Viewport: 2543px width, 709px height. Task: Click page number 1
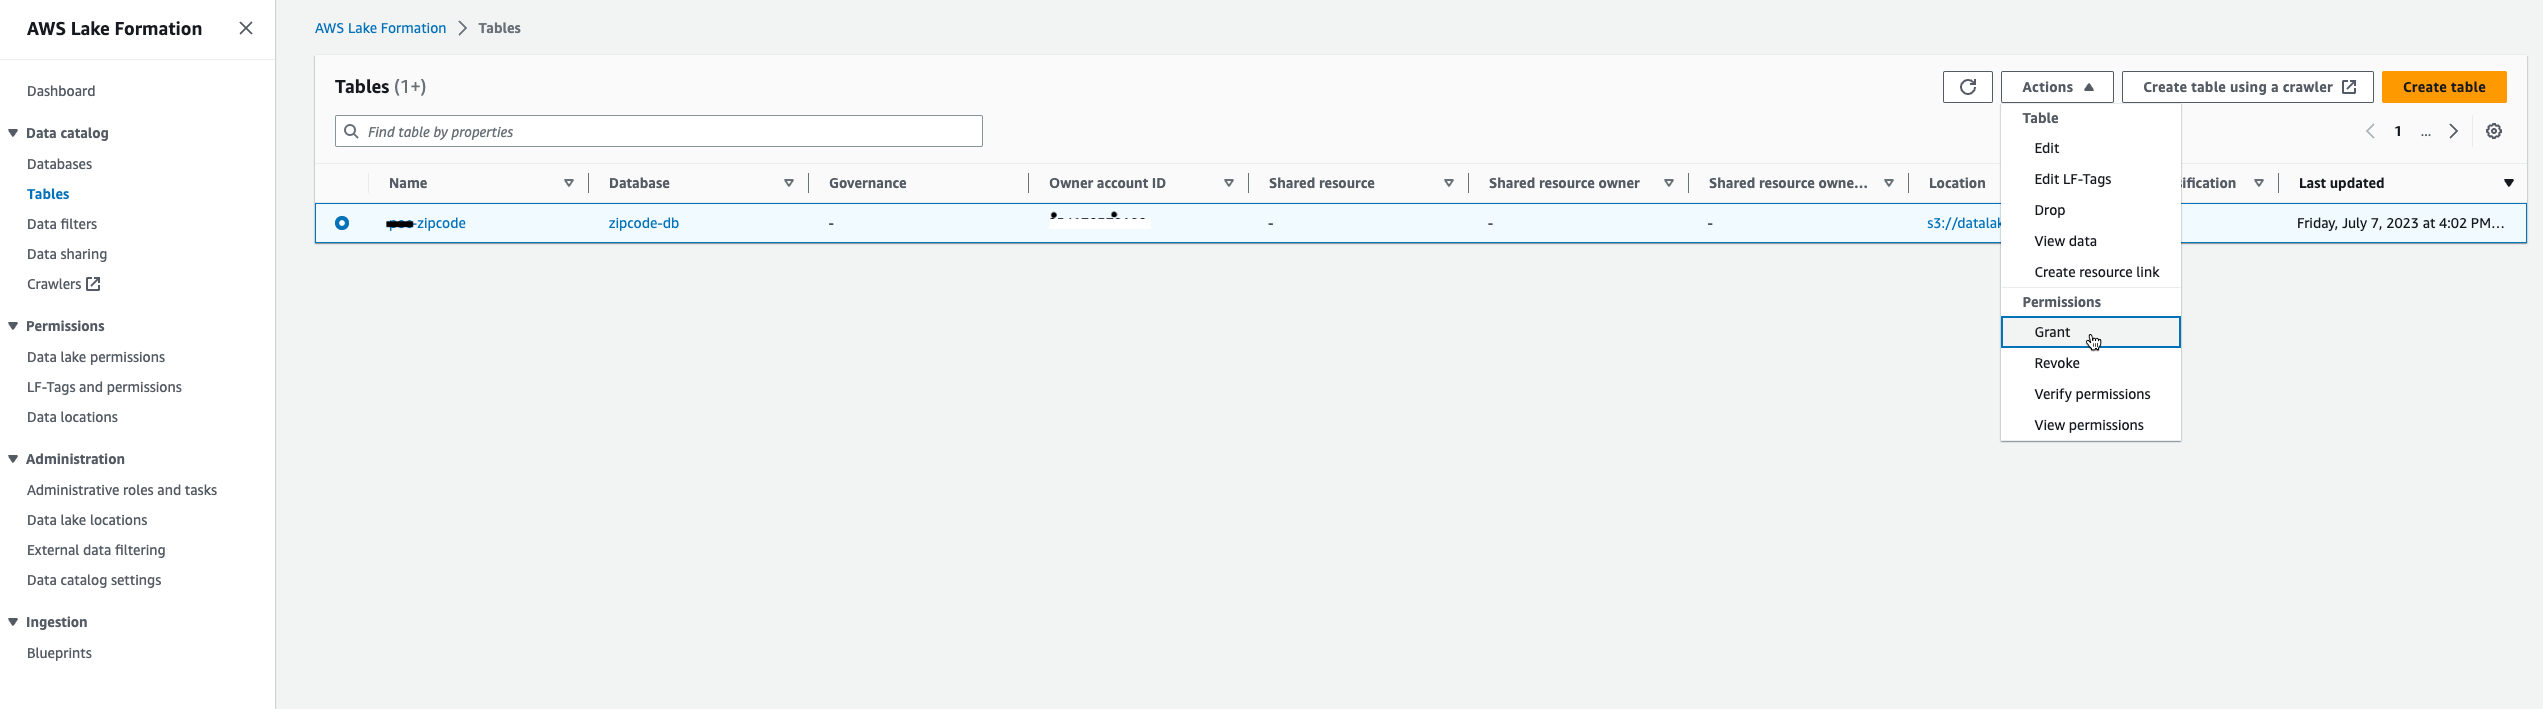point(2398,131)
